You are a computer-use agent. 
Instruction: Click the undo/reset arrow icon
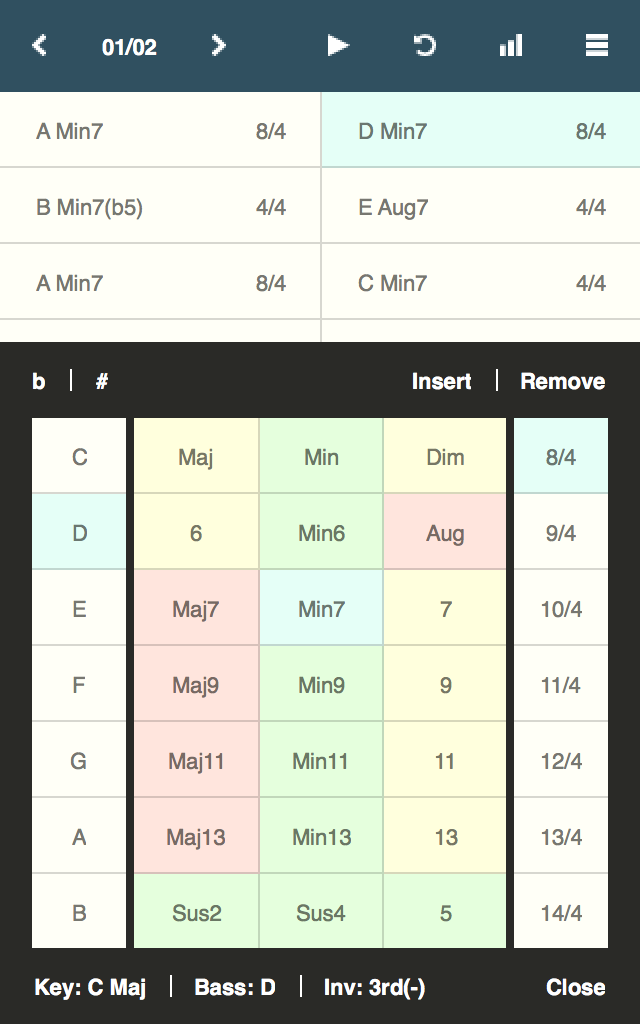click(425, 46)
